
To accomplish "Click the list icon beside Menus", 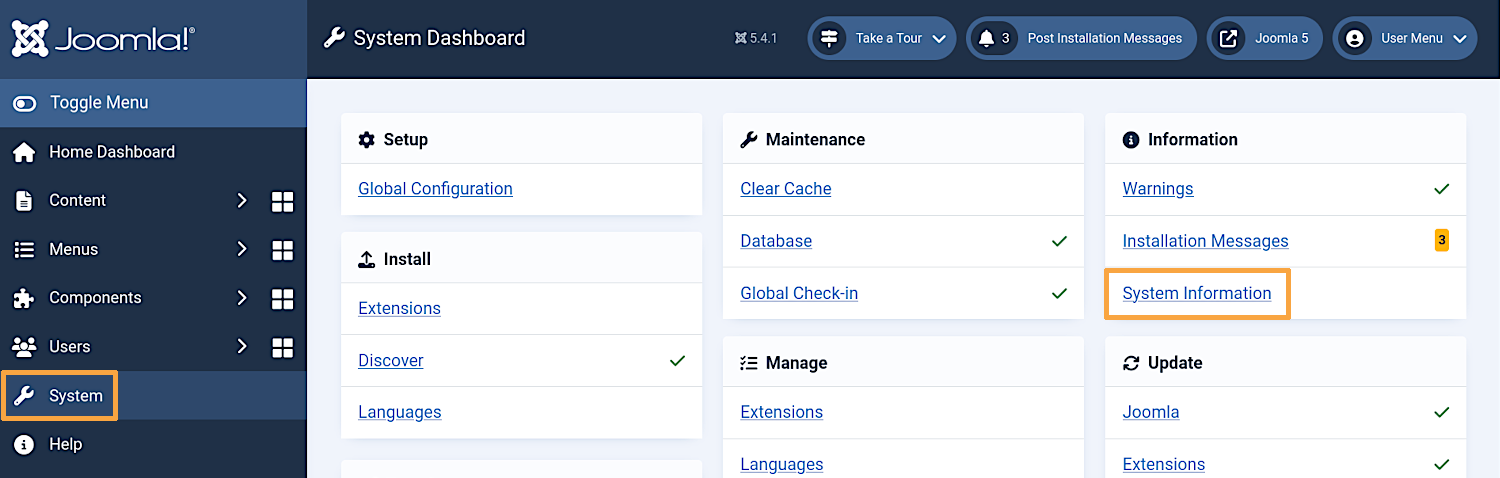I will pyautogui.click(x=24, y=249).
